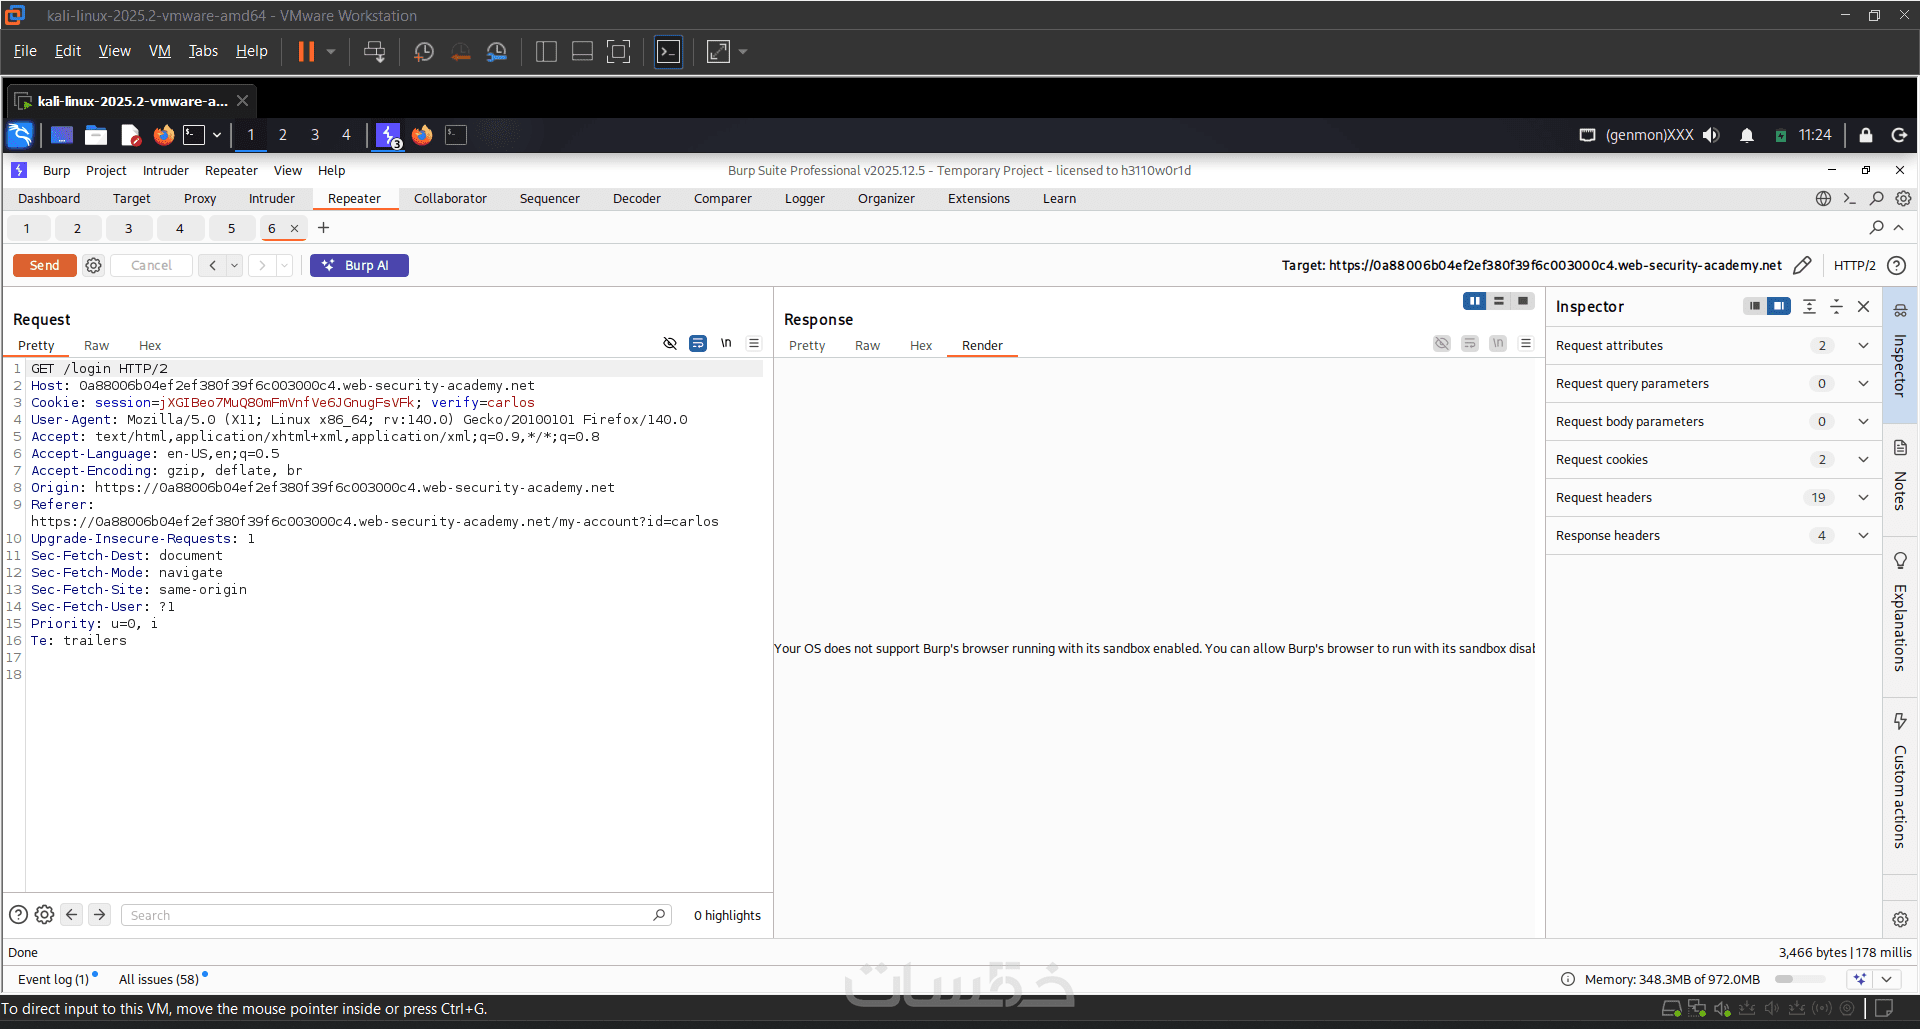Launch Firefox from the Kali panel launcher
Image resolution: width=1920 pixels, height=1029 pixels.
tap(163, 135)
